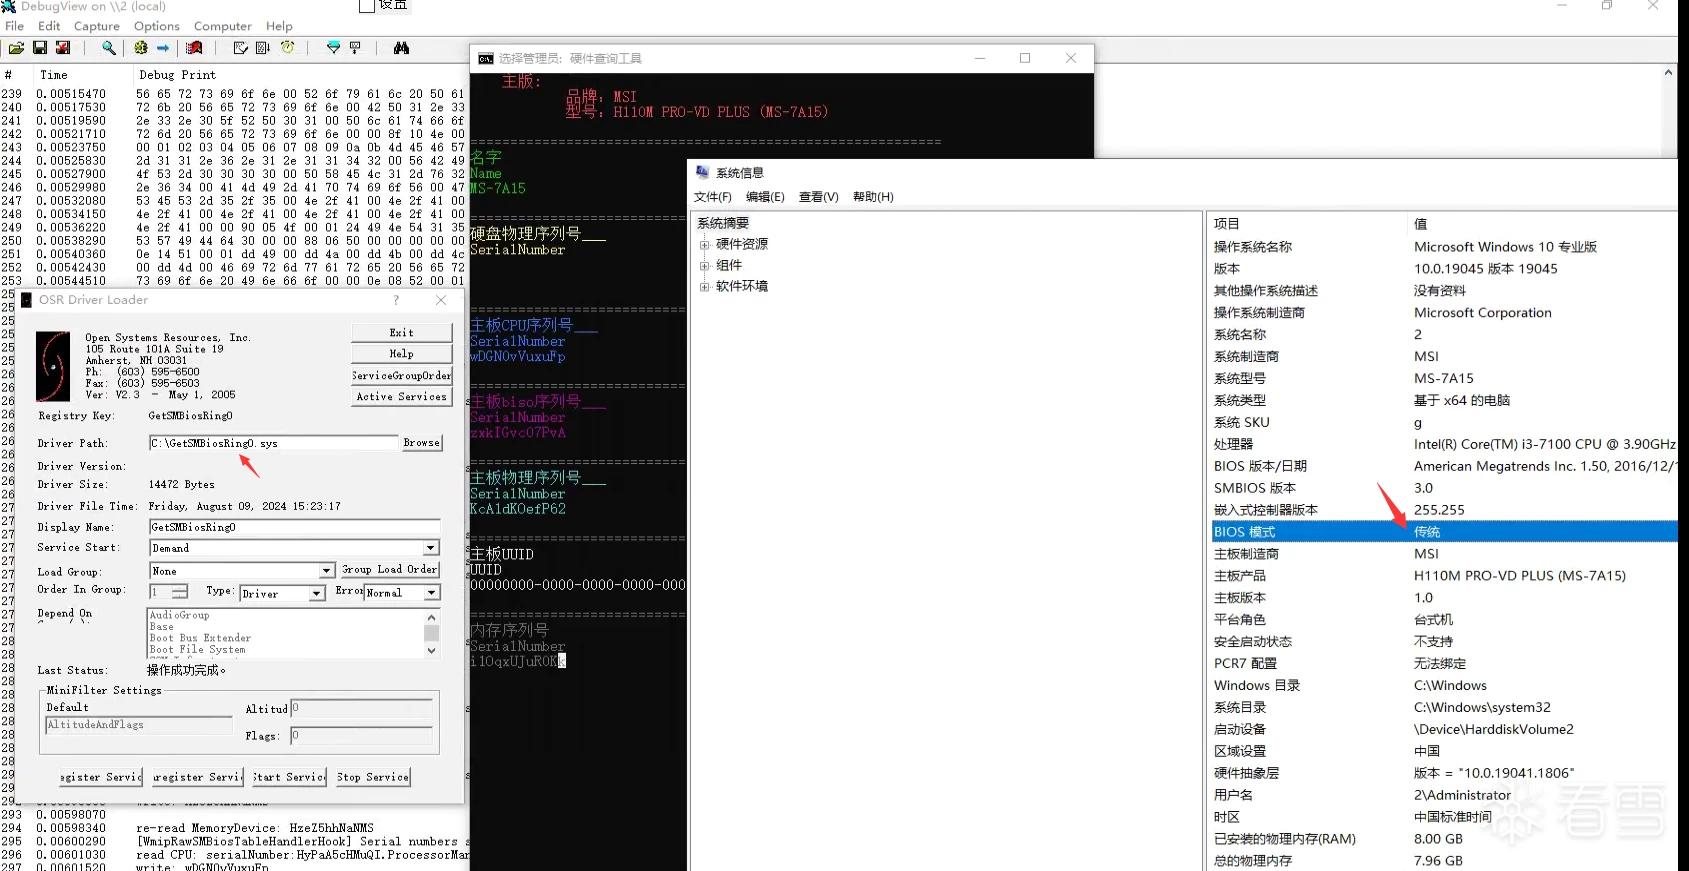Toggle the checkbox beside 设置 at top
Viewport: 1689px width, 871px height.
pyautogui.click(x=367, y=6)
